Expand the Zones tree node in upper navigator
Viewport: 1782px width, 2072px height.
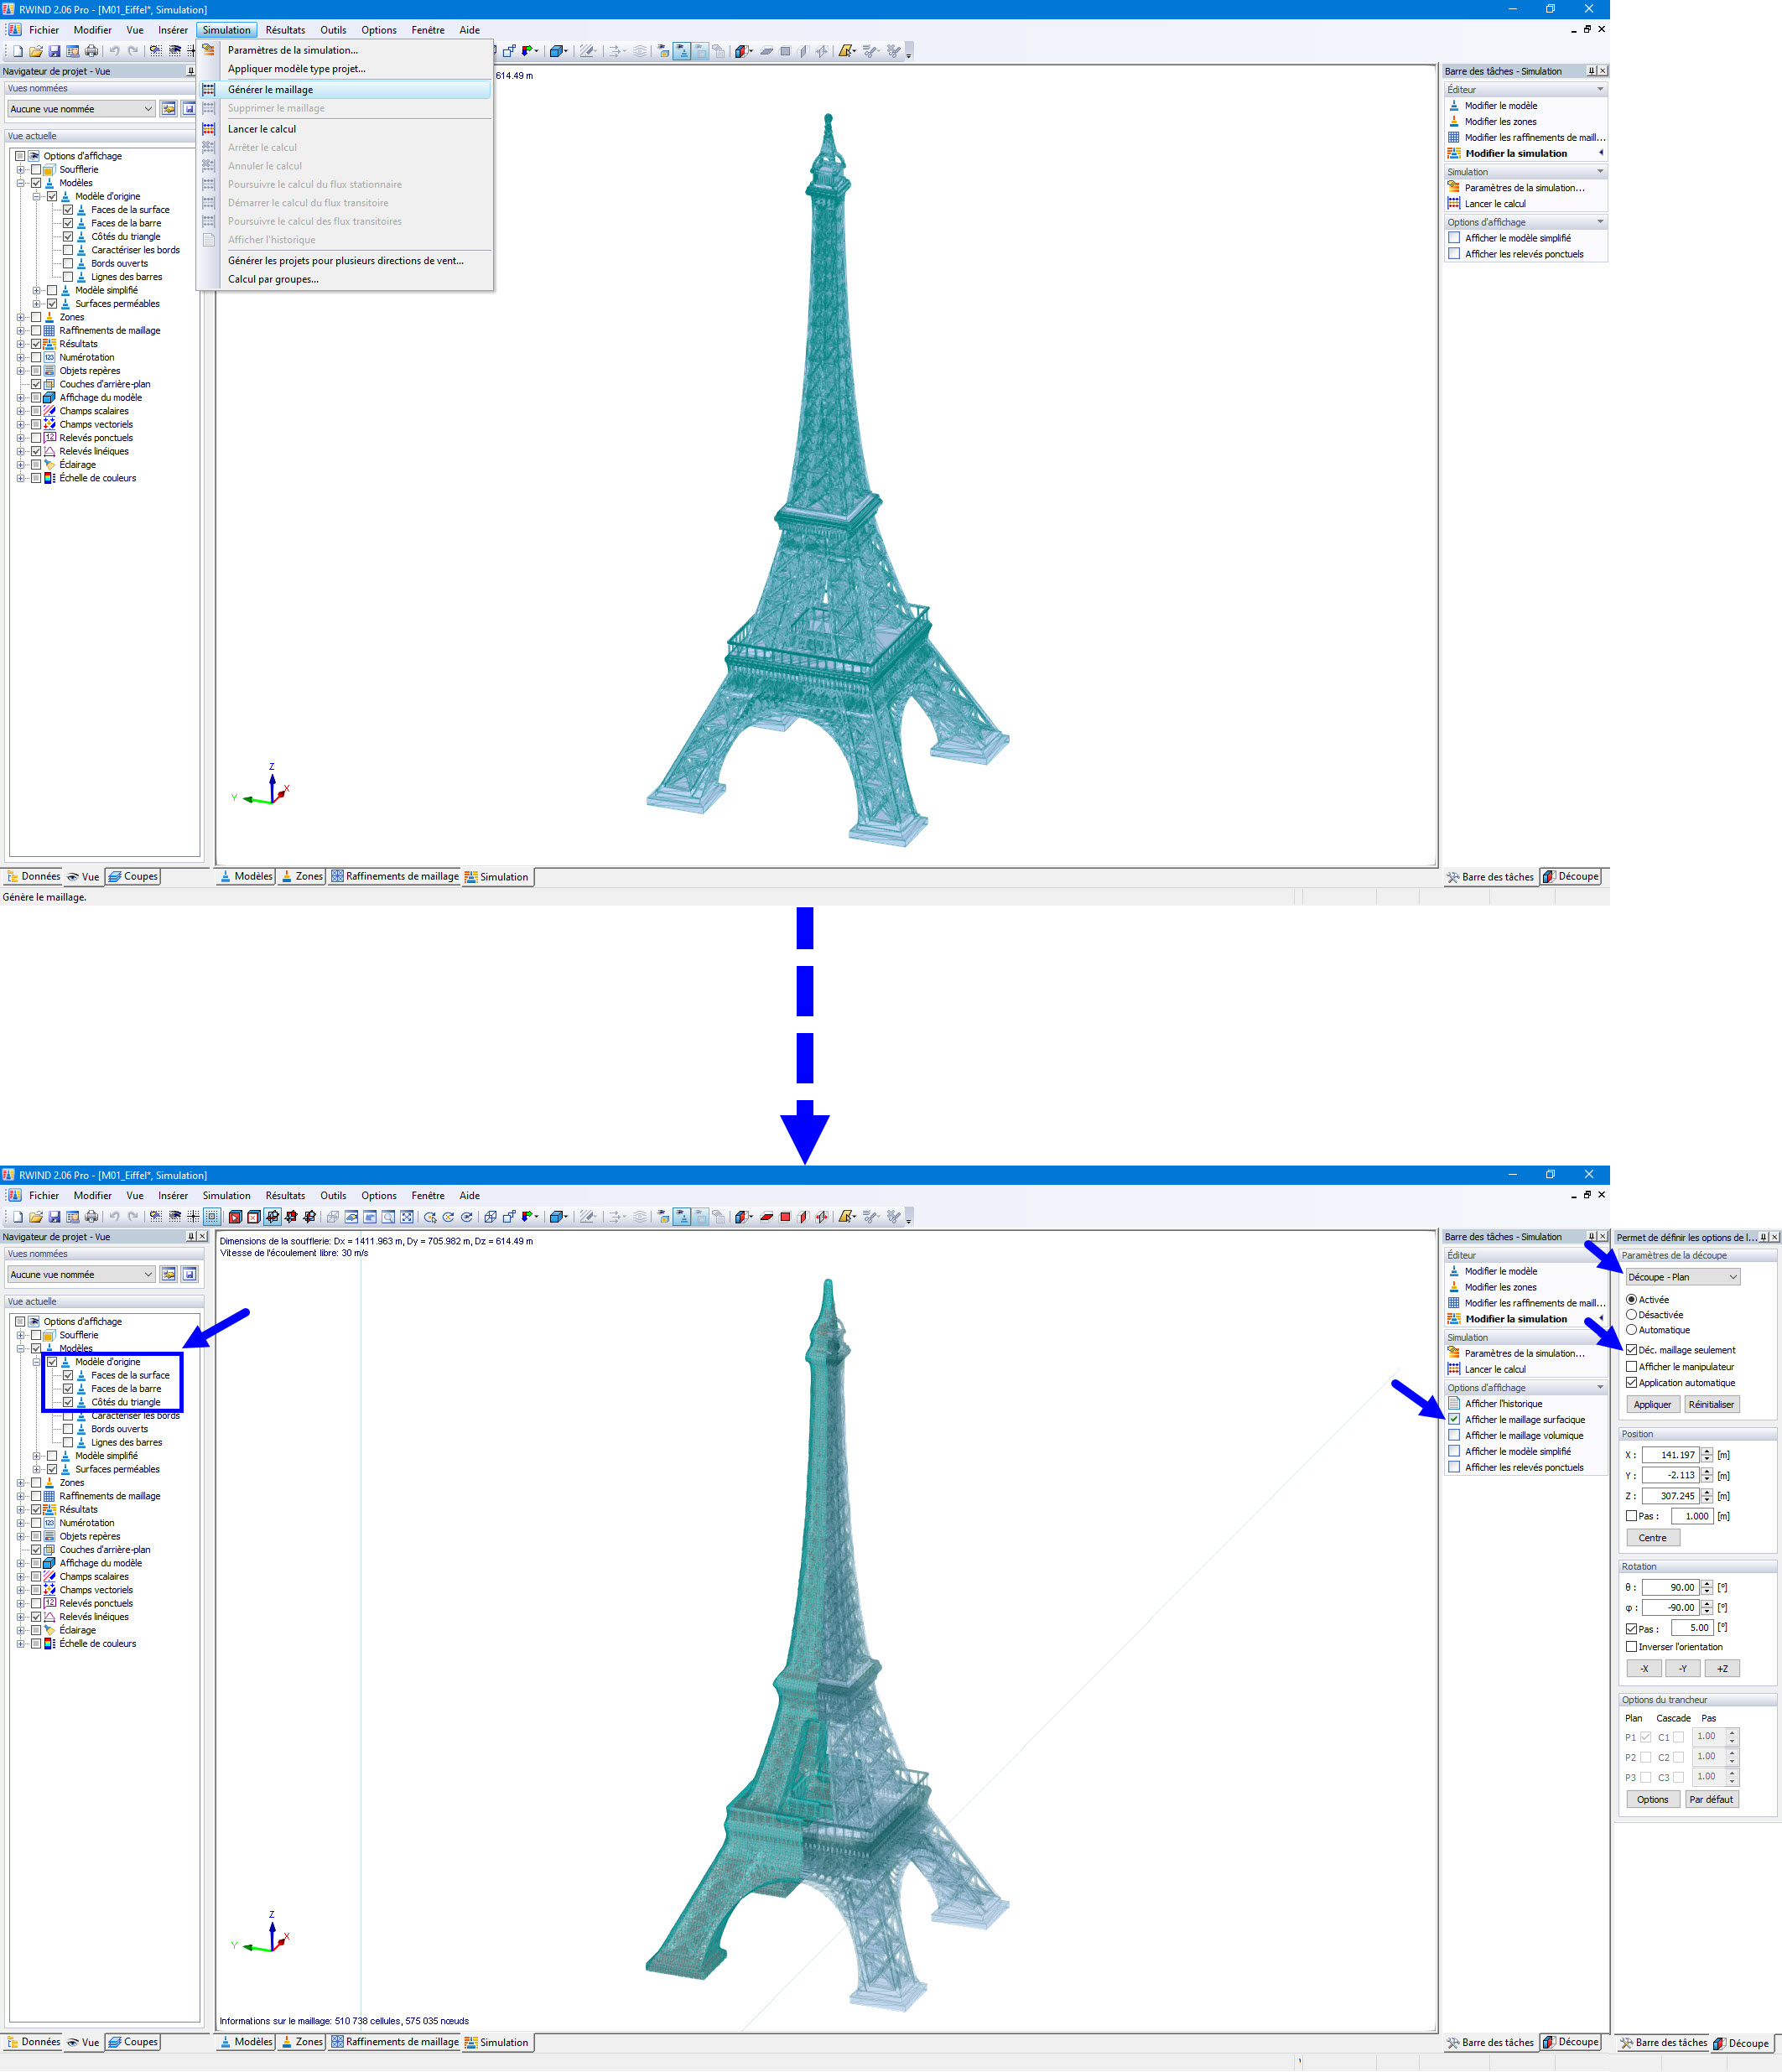click(x=20, y=317)
